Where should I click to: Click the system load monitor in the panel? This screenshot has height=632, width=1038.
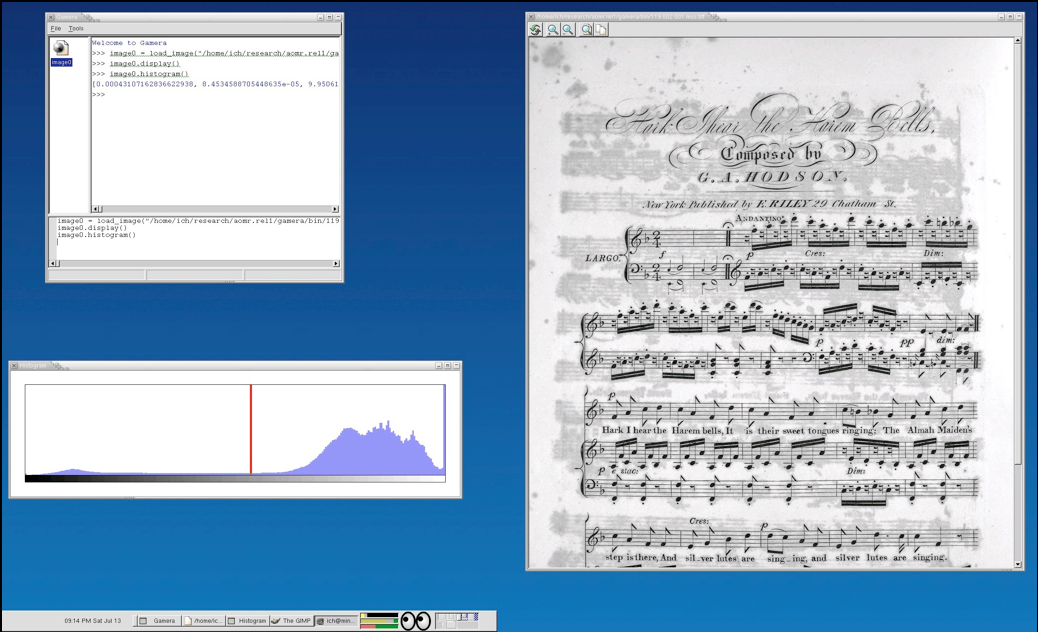[379, 621]
